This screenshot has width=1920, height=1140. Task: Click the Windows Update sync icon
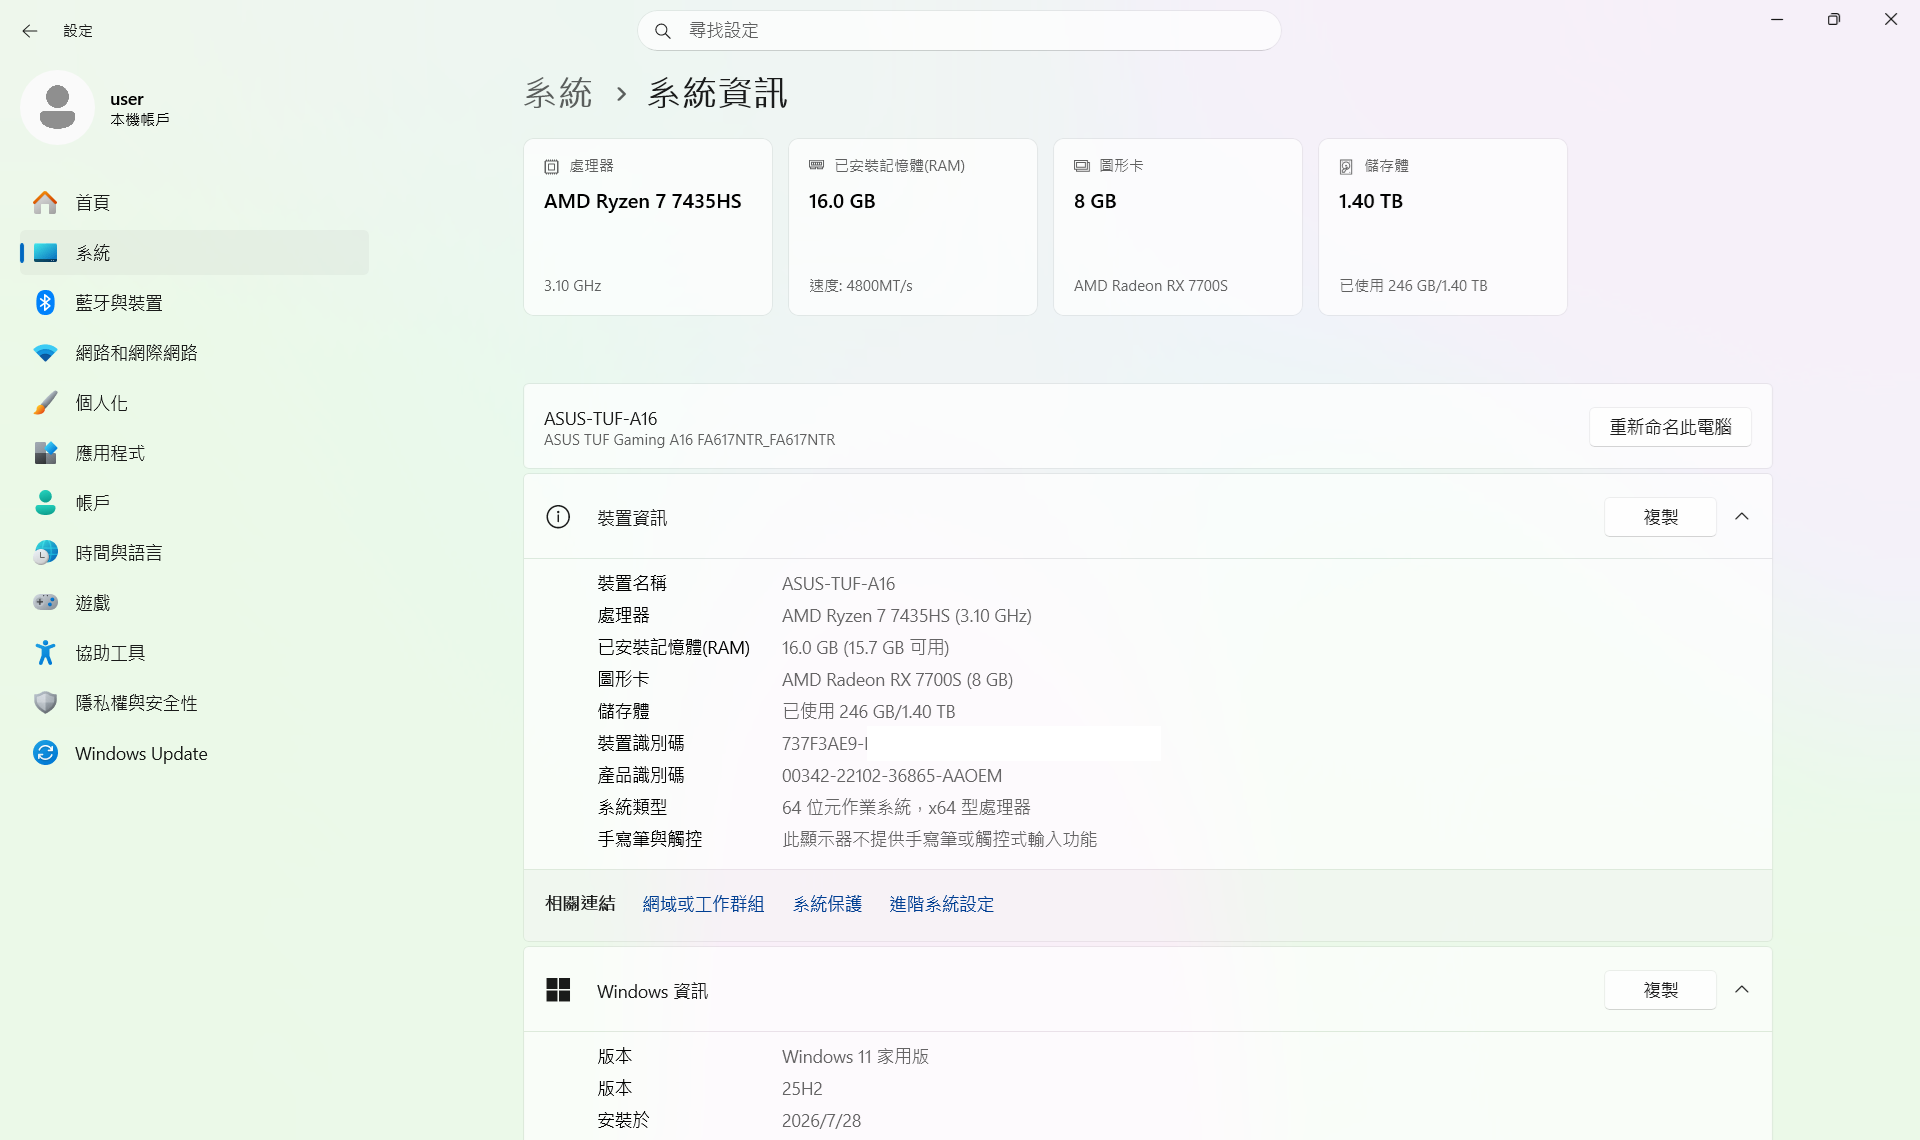click(45, 753)
